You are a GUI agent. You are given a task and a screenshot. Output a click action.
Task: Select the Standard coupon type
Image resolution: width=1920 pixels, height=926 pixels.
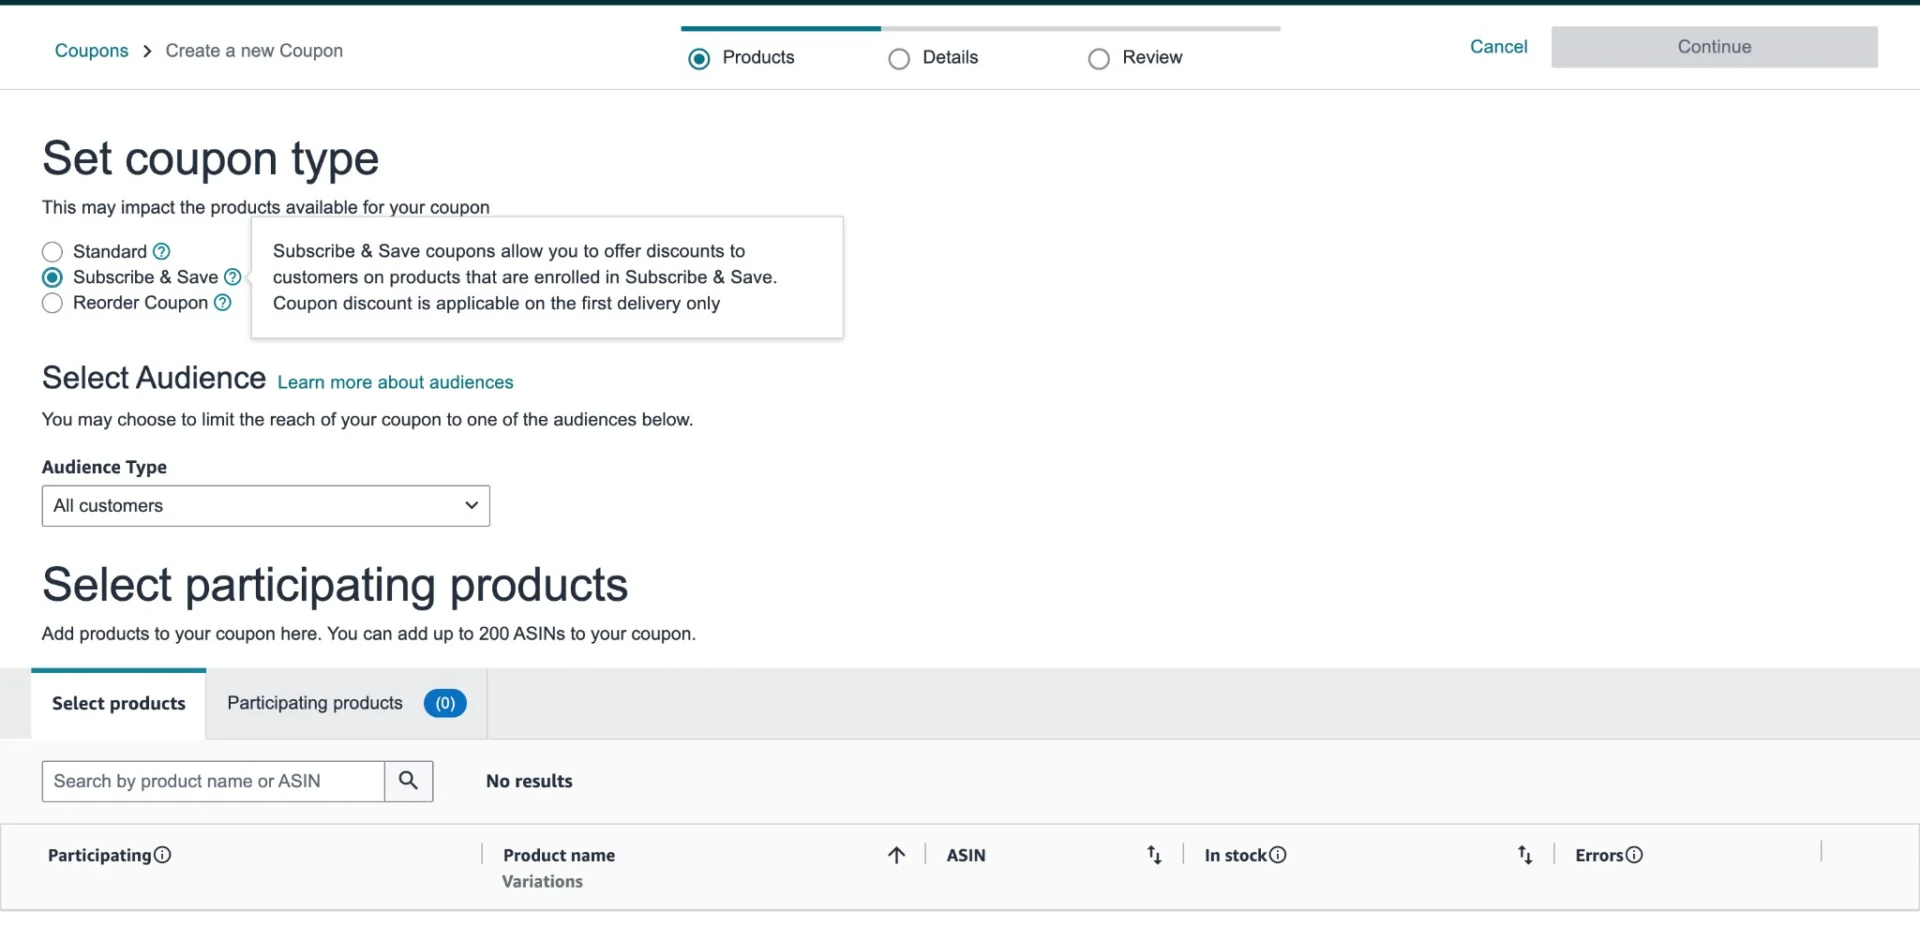53,252
